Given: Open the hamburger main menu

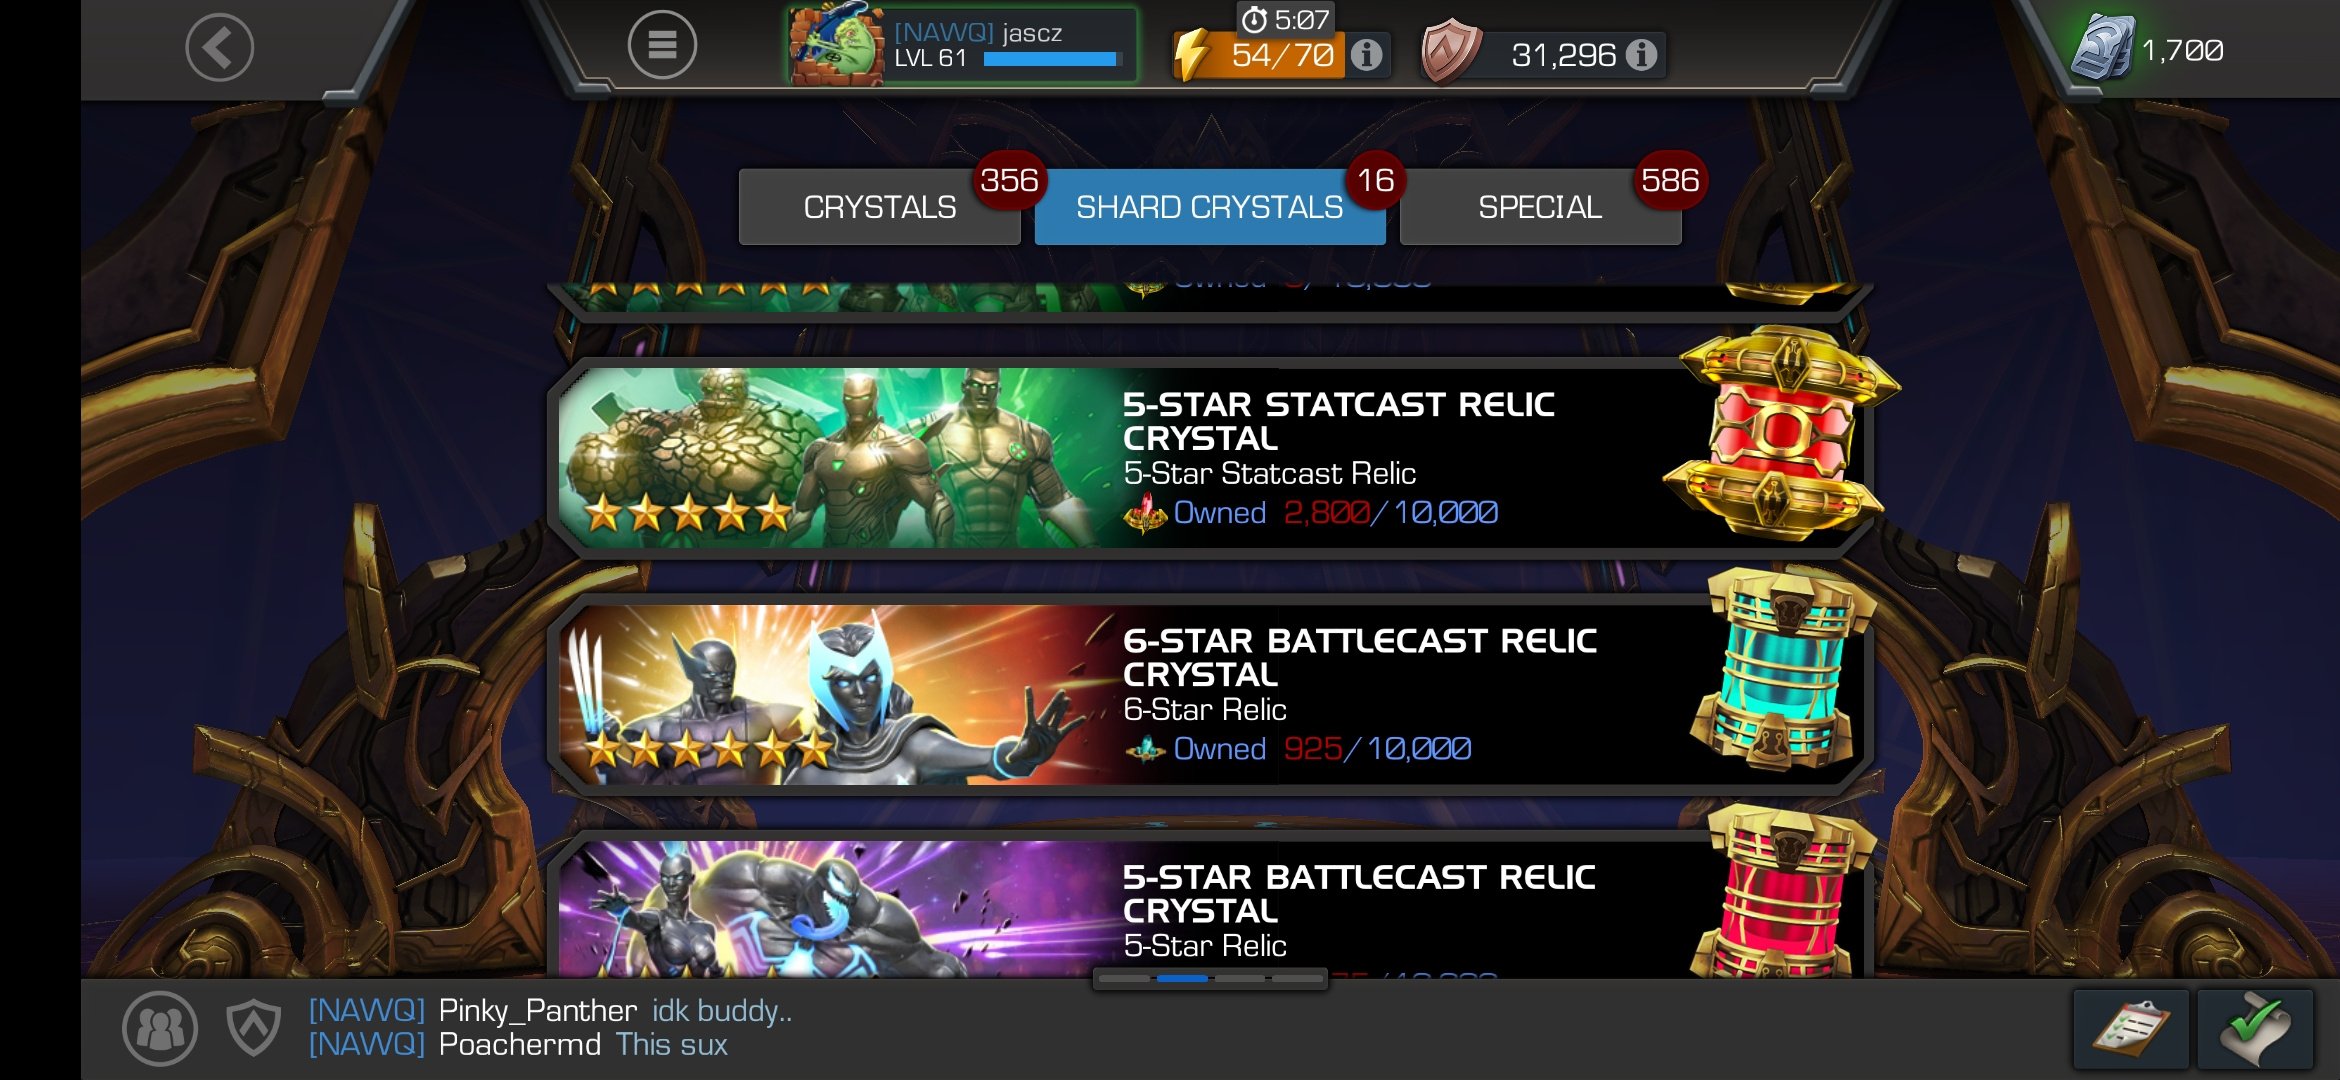Looking at the screenshot, I should [662, 45].
